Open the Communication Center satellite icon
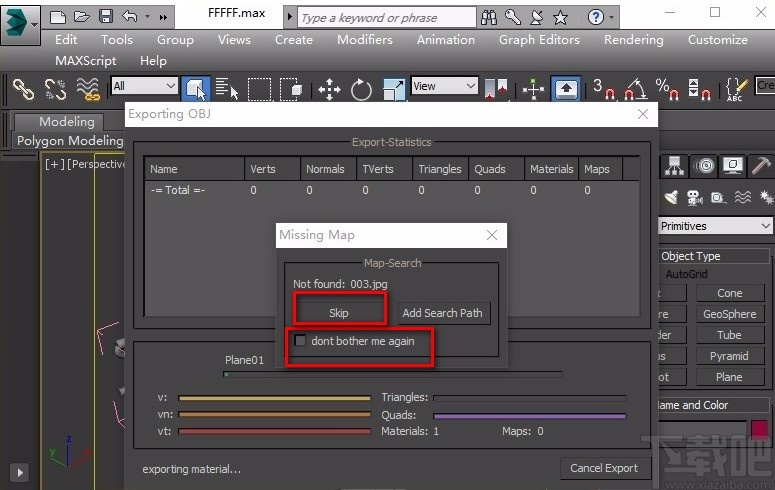Screen dimensions: 775x490 coord(537,18)
